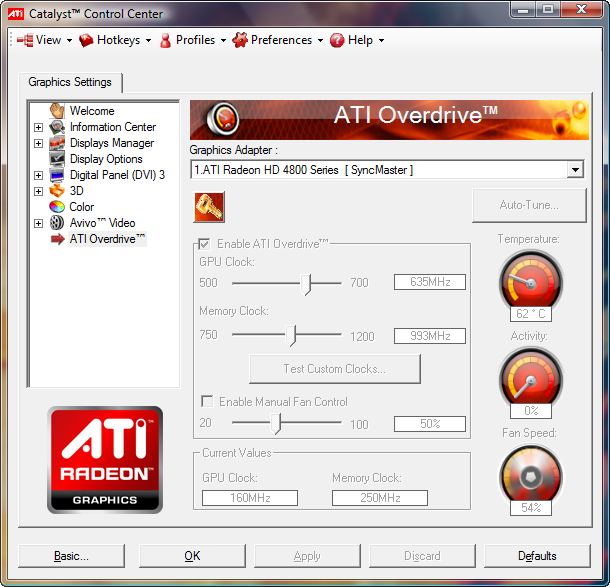Select Color in the settings tree
This screenshot has height=587, width=610.
click(82, 207)
